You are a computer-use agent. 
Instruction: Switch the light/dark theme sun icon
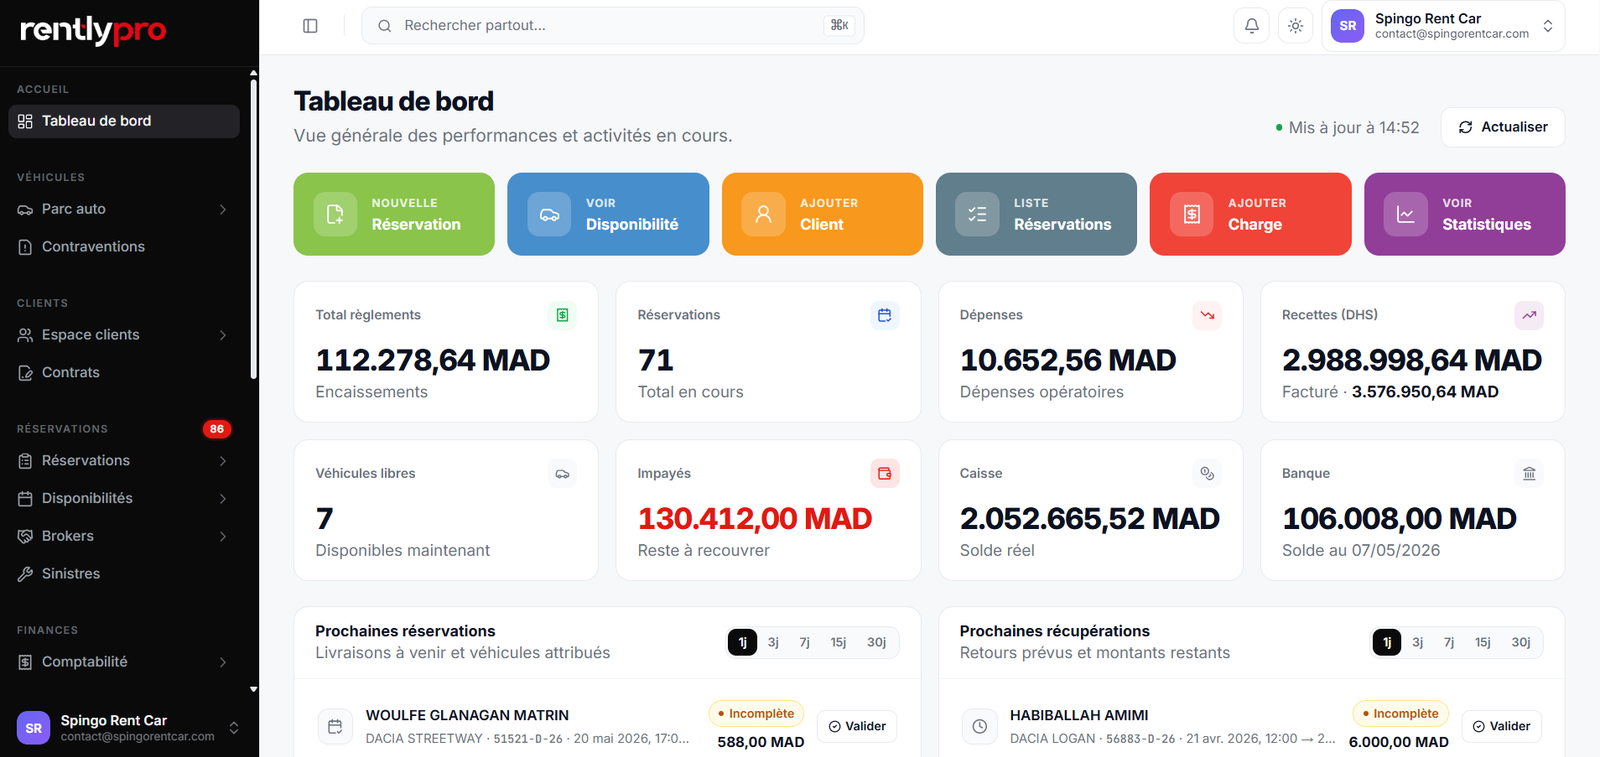point(1295,26)
